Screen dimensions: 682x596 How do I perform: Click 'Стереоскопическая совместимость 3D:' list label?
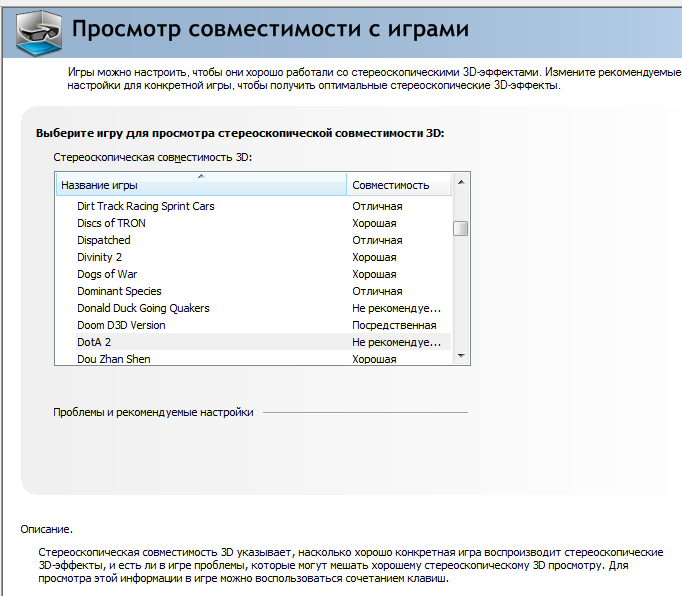tap(153, 157)
